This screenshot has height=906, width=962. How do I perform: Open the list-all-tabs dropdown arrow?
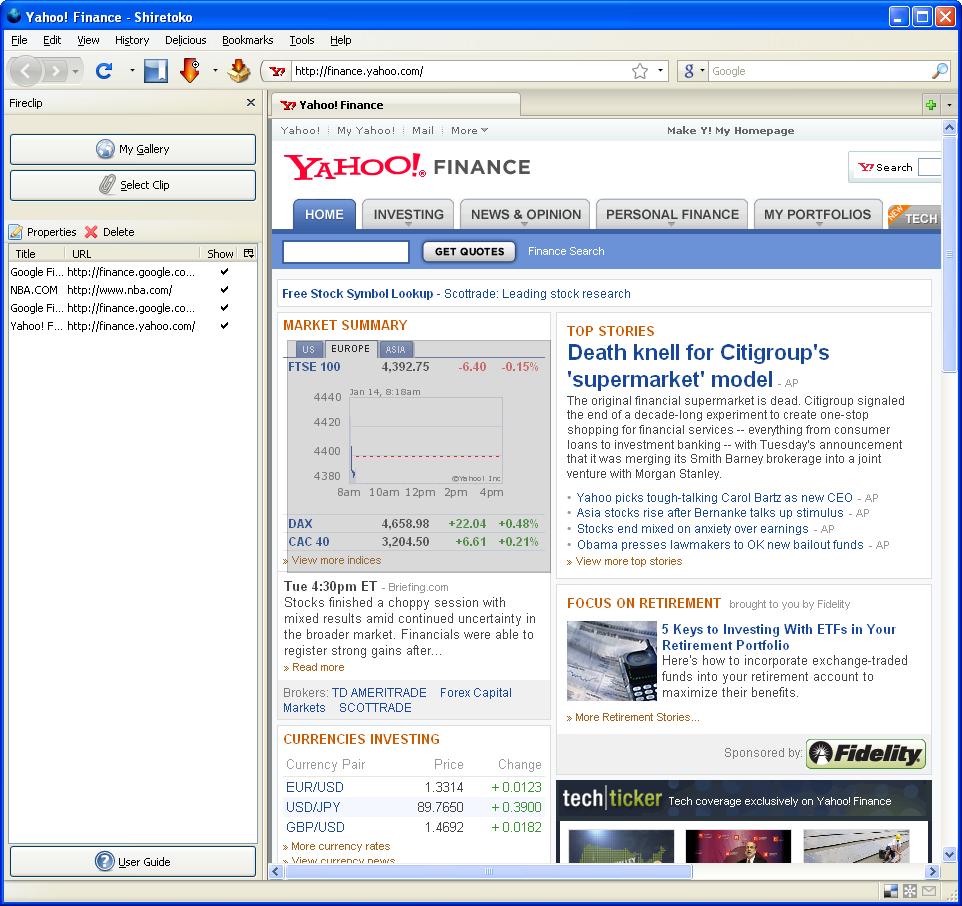pos(949,105)
